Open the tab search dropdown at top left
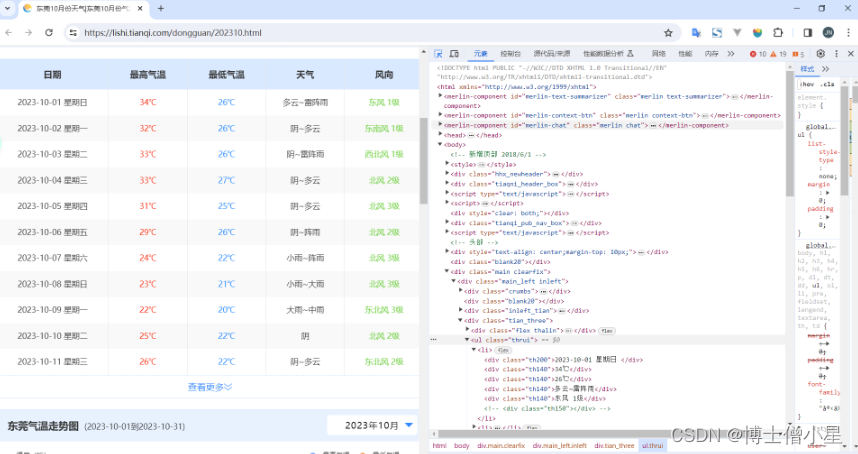This screenshot has width=858, height=454. (x=8, y=9)
